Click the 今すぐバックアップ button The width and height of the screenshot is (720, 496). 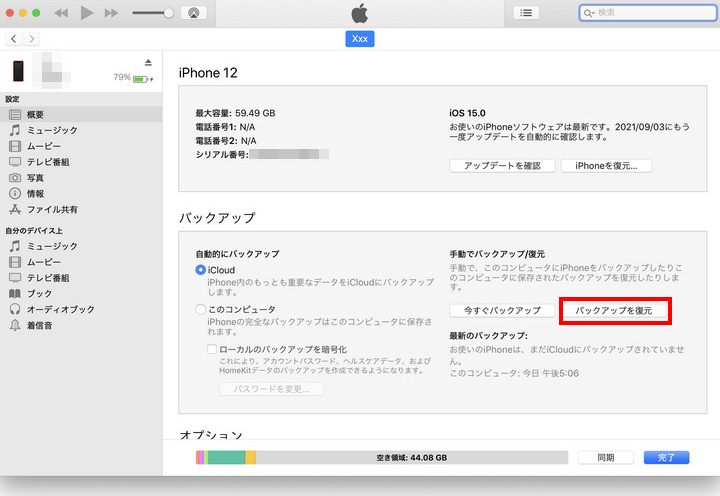coord(502,310)
